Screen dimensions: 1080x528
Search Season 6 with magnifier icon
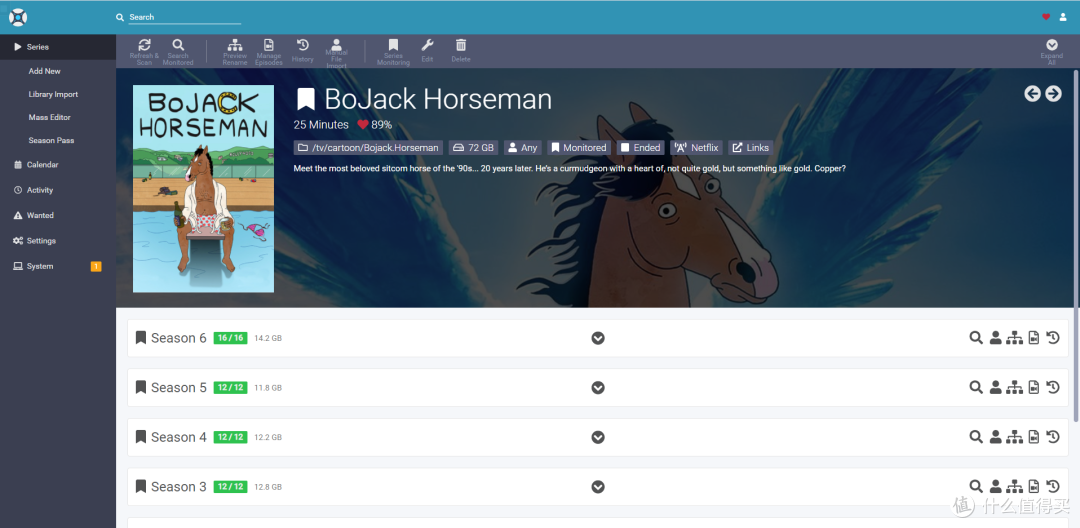pos(975,337)
